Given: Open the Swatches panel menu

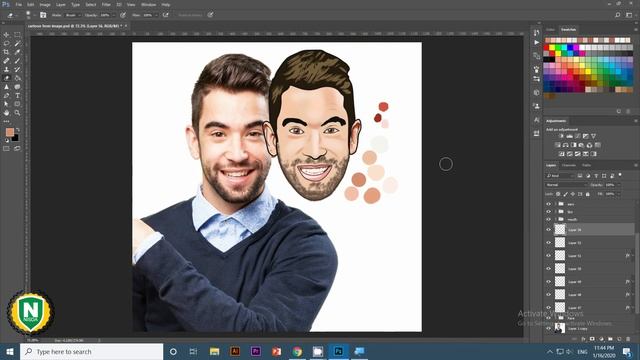Looking at the screenshot, I should pyautogui.click(x=636, y=29).
